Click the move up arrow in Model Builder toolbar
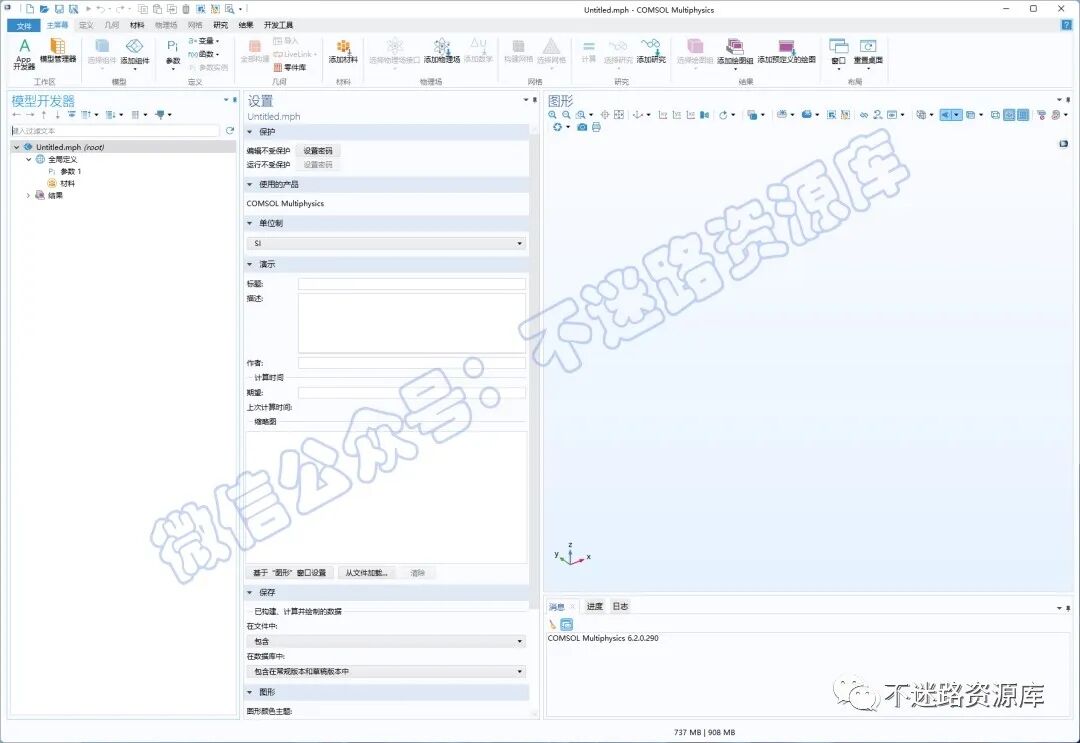Screen dimensions: 1080x743 pos(44,114)
